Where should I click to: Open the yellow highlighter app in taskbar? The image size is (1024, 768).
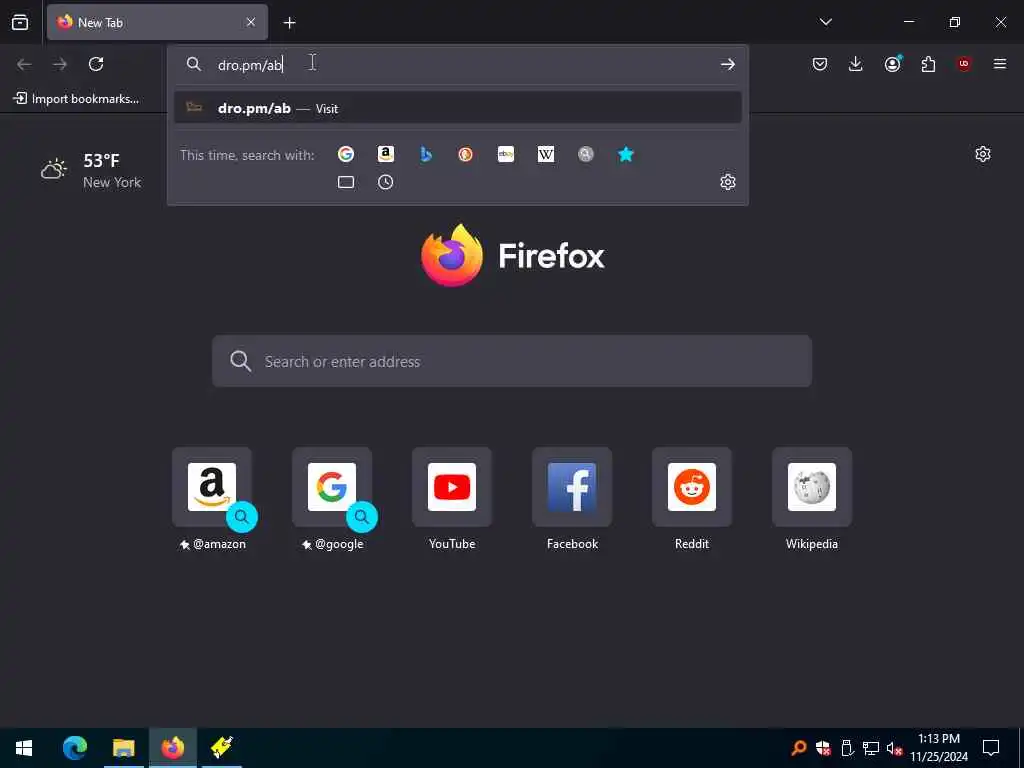pos(222,748)
